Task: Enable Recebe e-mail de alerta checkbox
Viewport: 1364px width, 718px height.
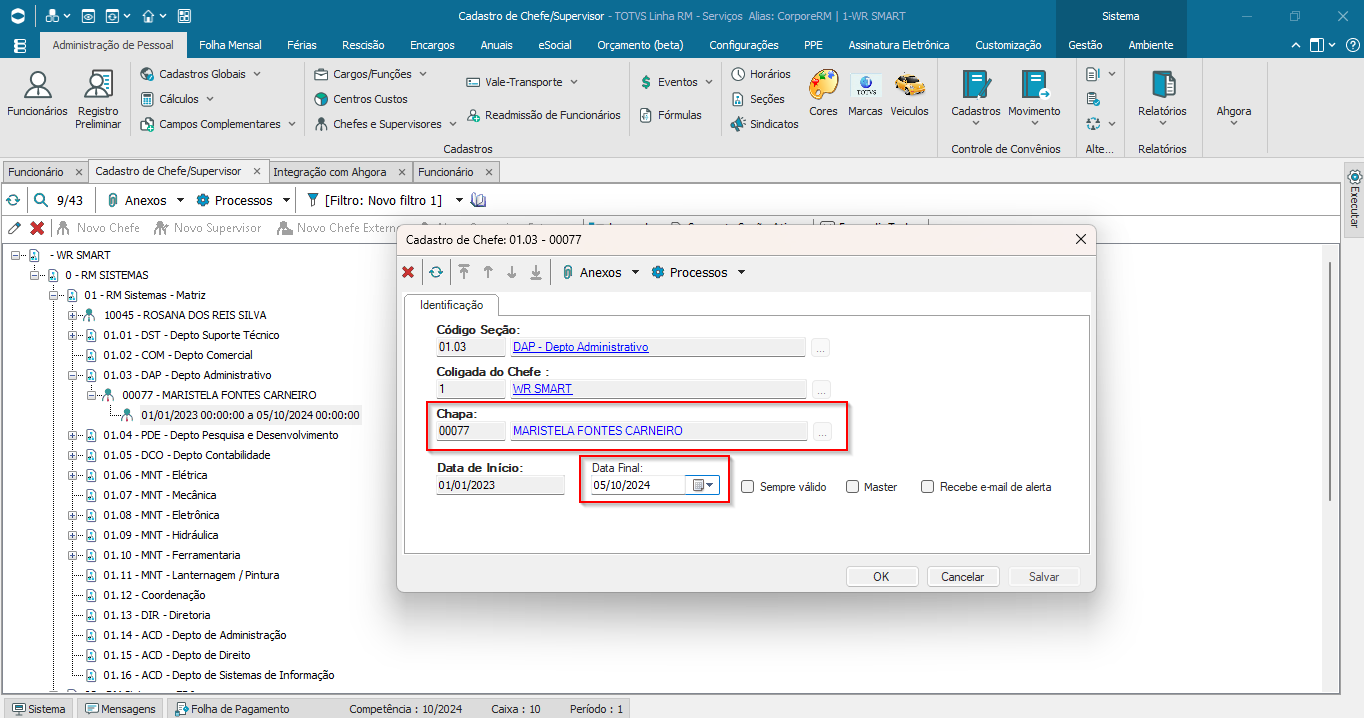Action: [x=928, y=487]
